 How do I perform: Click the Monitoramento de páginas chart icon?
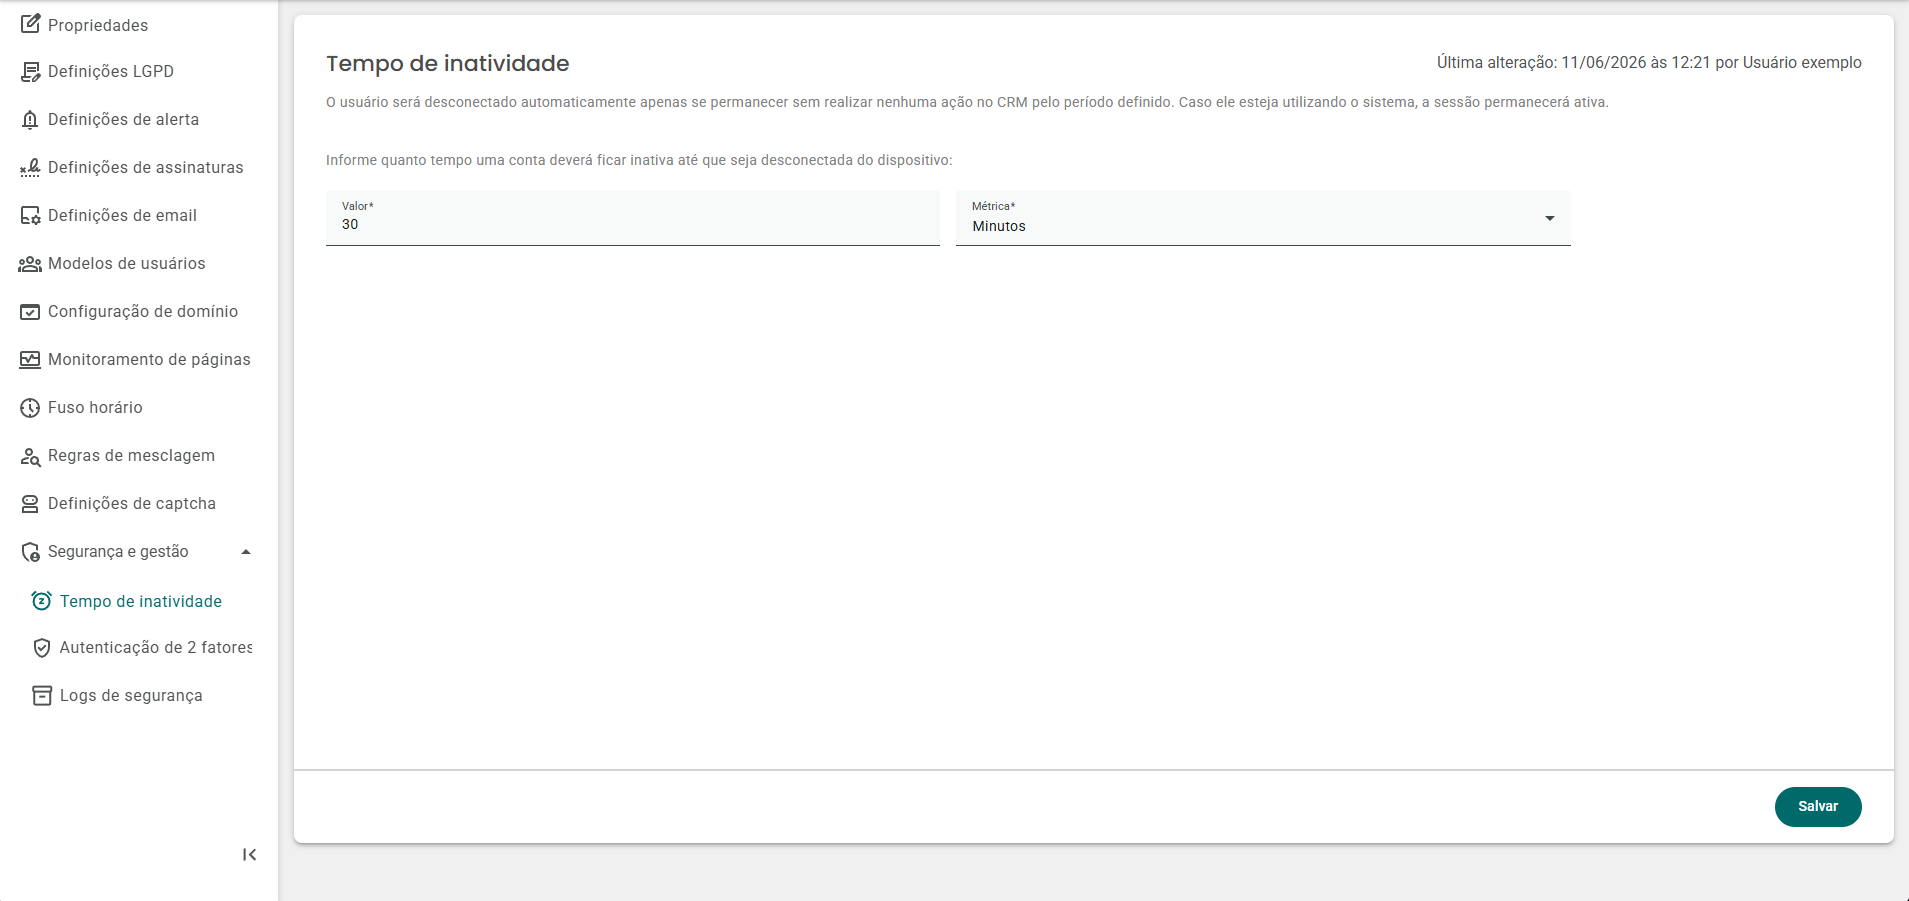[x=30, y=360]
